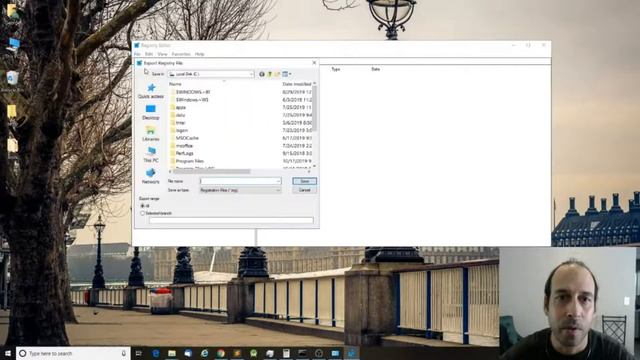640x360 pixels.
Task: Click the microphone icon in search box
Action: pos(124,353)
